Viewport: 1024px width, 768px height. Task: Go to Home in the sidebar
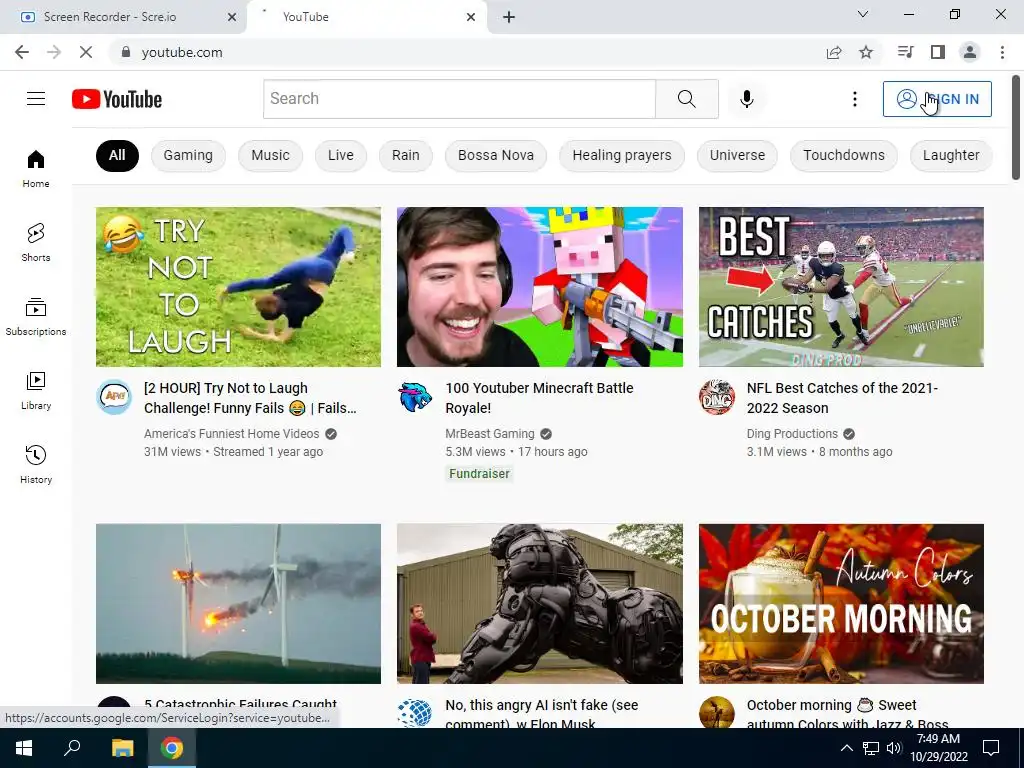click(x=36, y=169)
